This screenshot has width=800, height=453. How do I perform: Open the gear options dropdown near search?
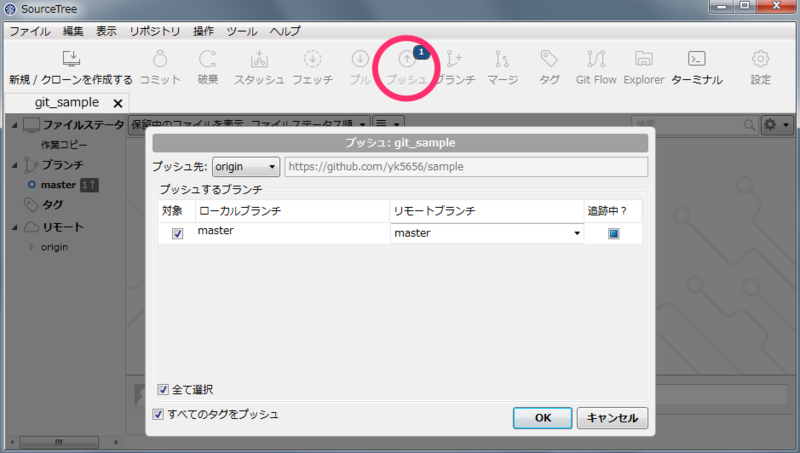coord(777,124)
